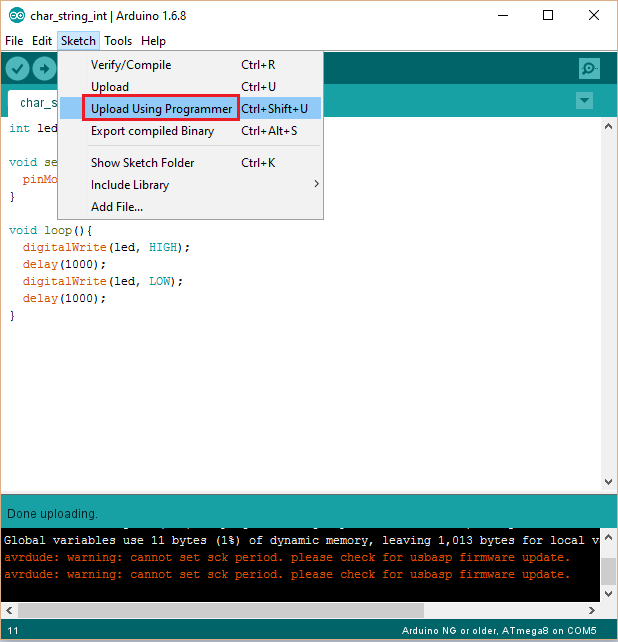This screenshot has width=618, height=642.
Task: Click the Arduino logo in title bar
Action: [17, 16]
